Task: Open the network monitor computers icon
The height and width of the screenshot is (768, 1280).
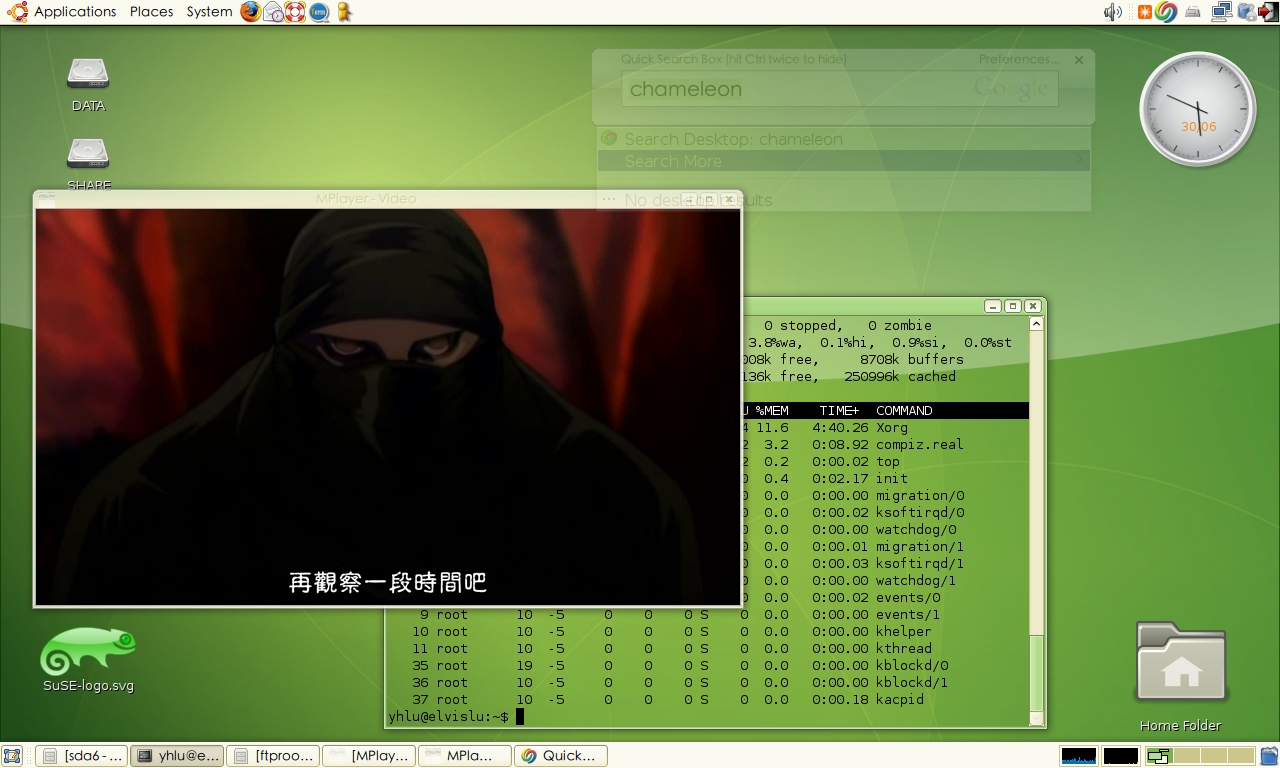Action: 1221,12
